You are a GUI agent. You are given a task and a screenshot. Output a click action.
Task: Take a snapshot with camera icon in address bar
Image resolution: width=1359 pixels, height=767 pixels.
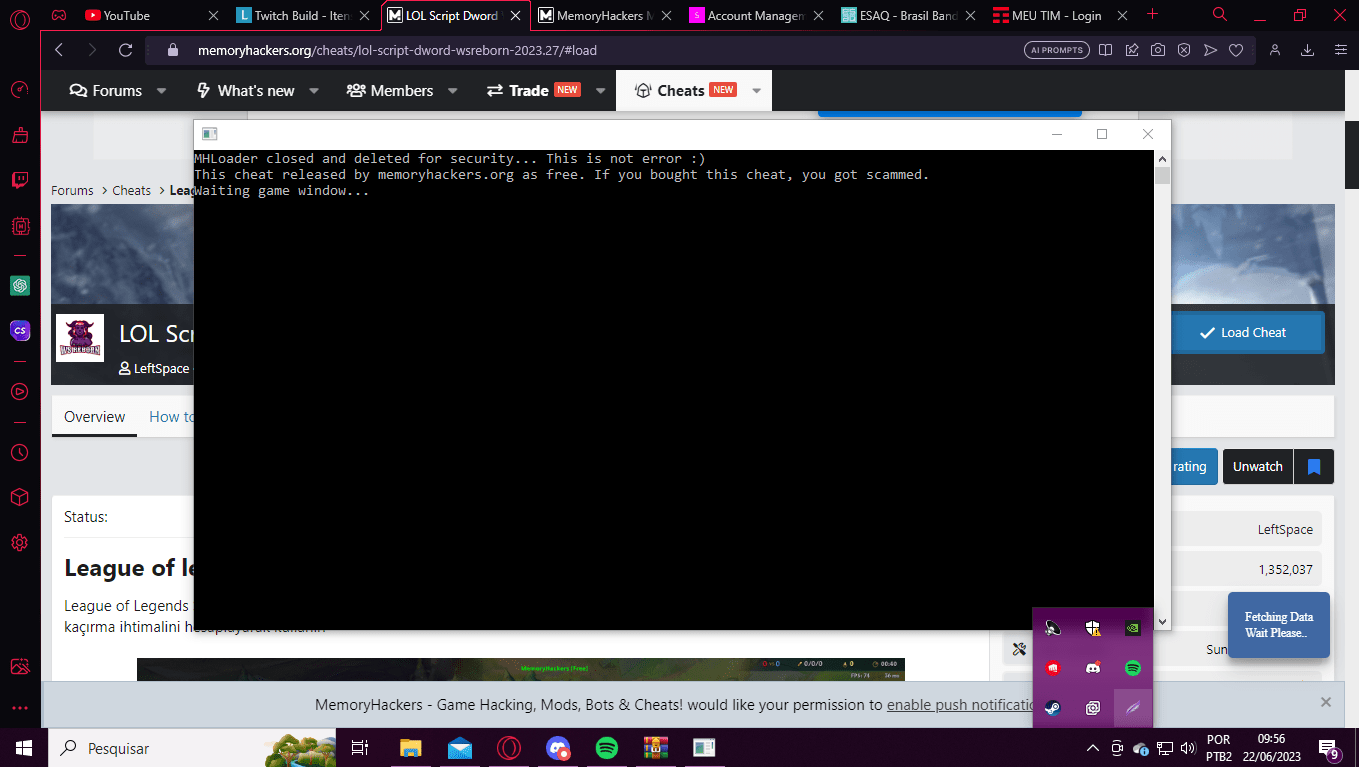(x=1157, y=50)
